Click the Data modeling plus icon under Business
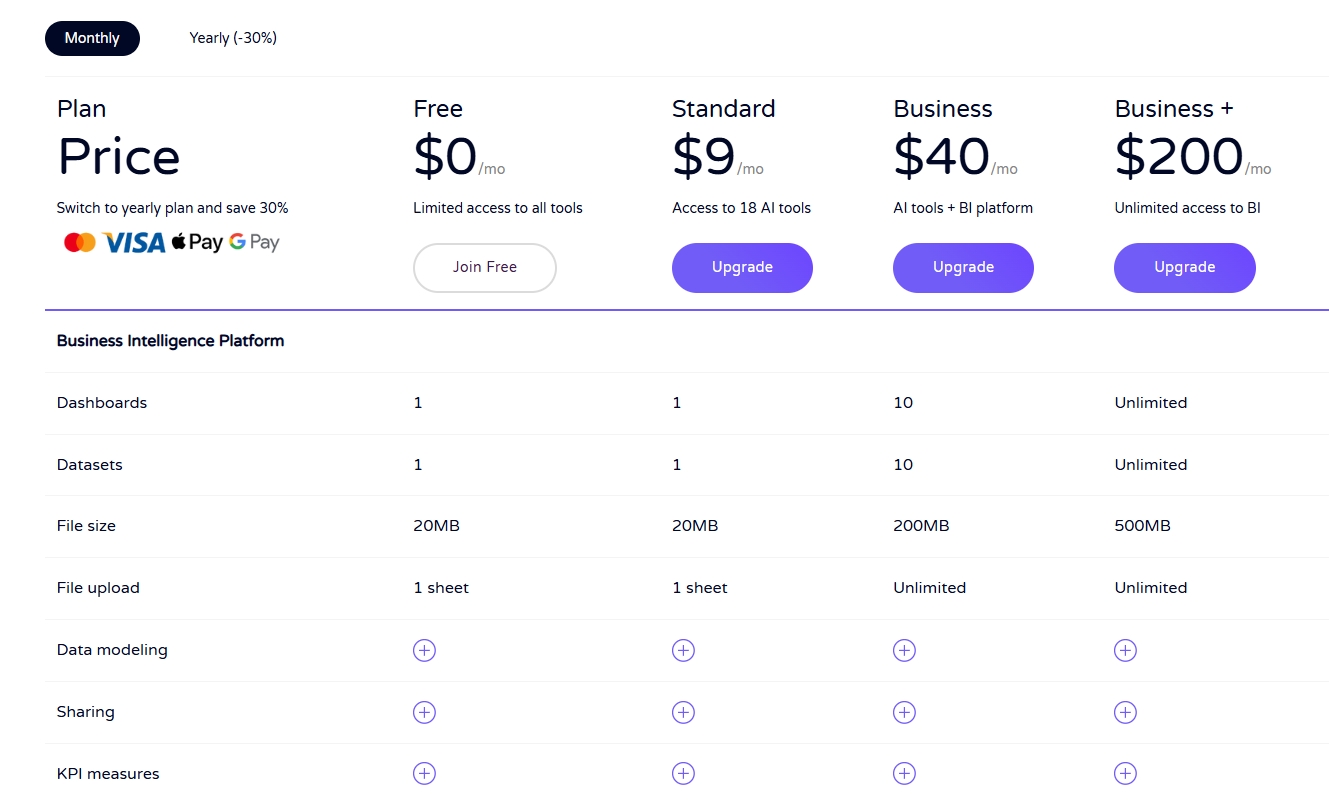The image size is (1329, 802). click(904, 650)
